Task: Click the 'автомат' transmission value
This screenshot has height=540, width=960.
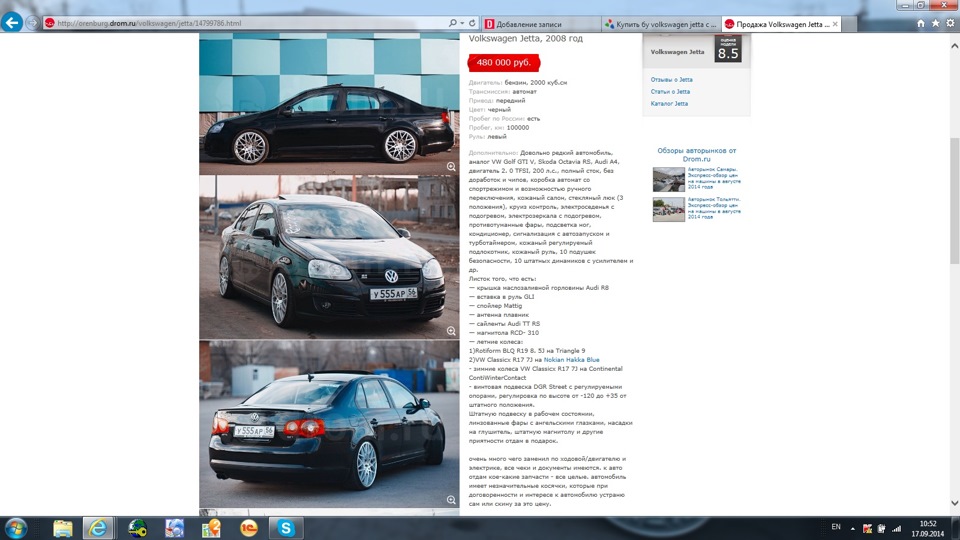Action: coord(525,91)
